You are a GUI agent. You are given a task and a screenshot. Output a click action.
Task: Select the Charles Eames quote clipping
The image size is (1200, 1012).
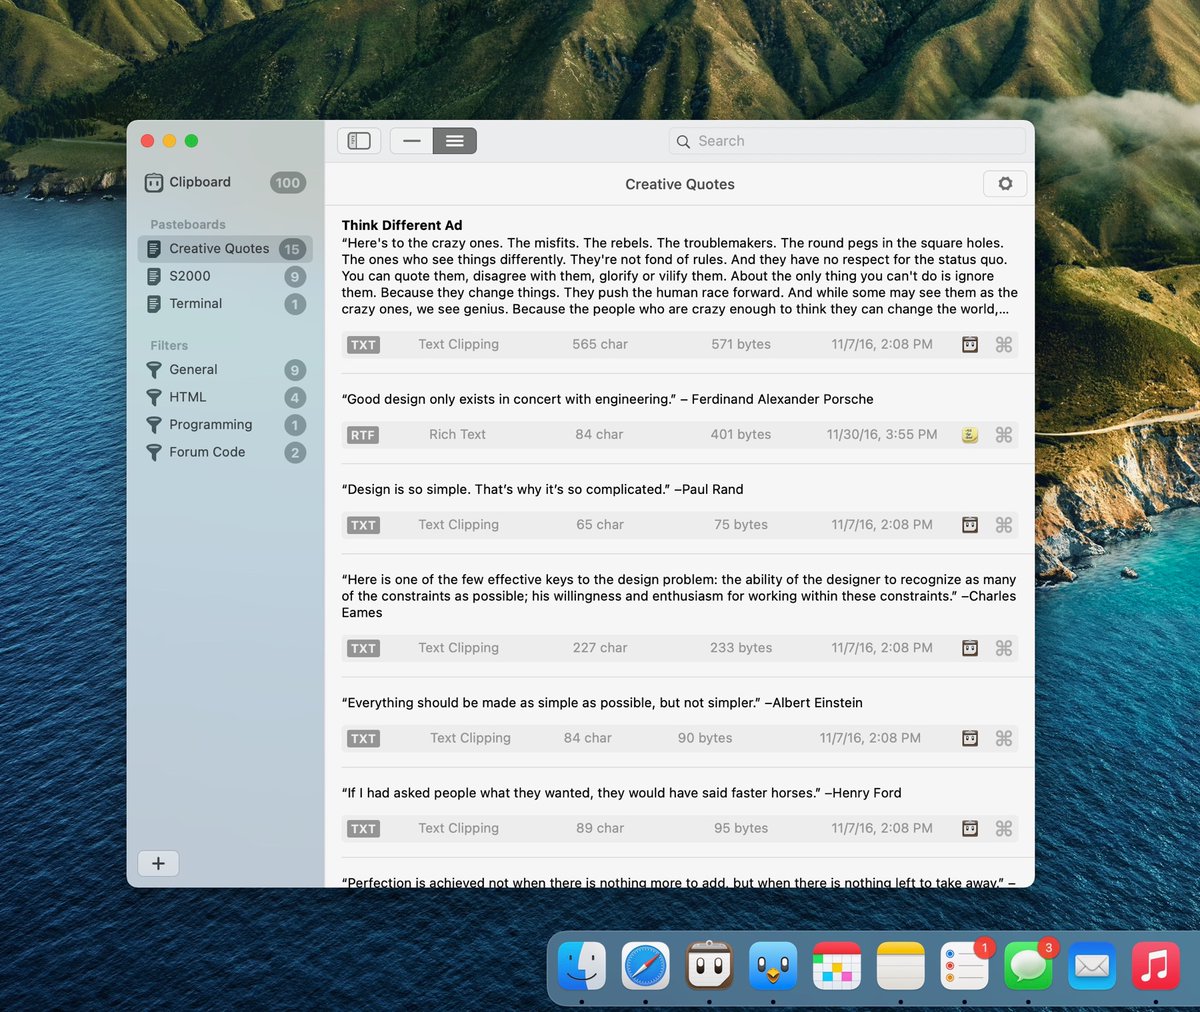(x=679, y=596)
